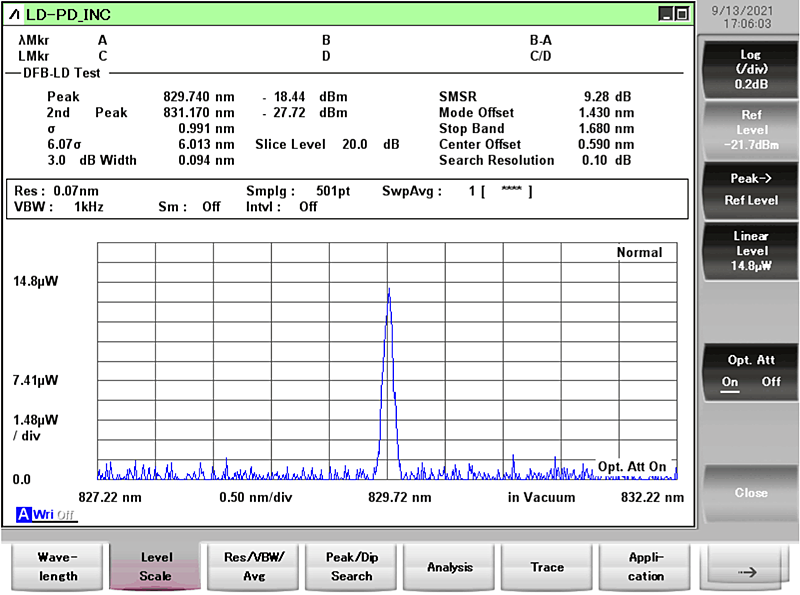Click the LMkr marker label
This screenshot has height=595, width=800.
(x=34, y=56)
